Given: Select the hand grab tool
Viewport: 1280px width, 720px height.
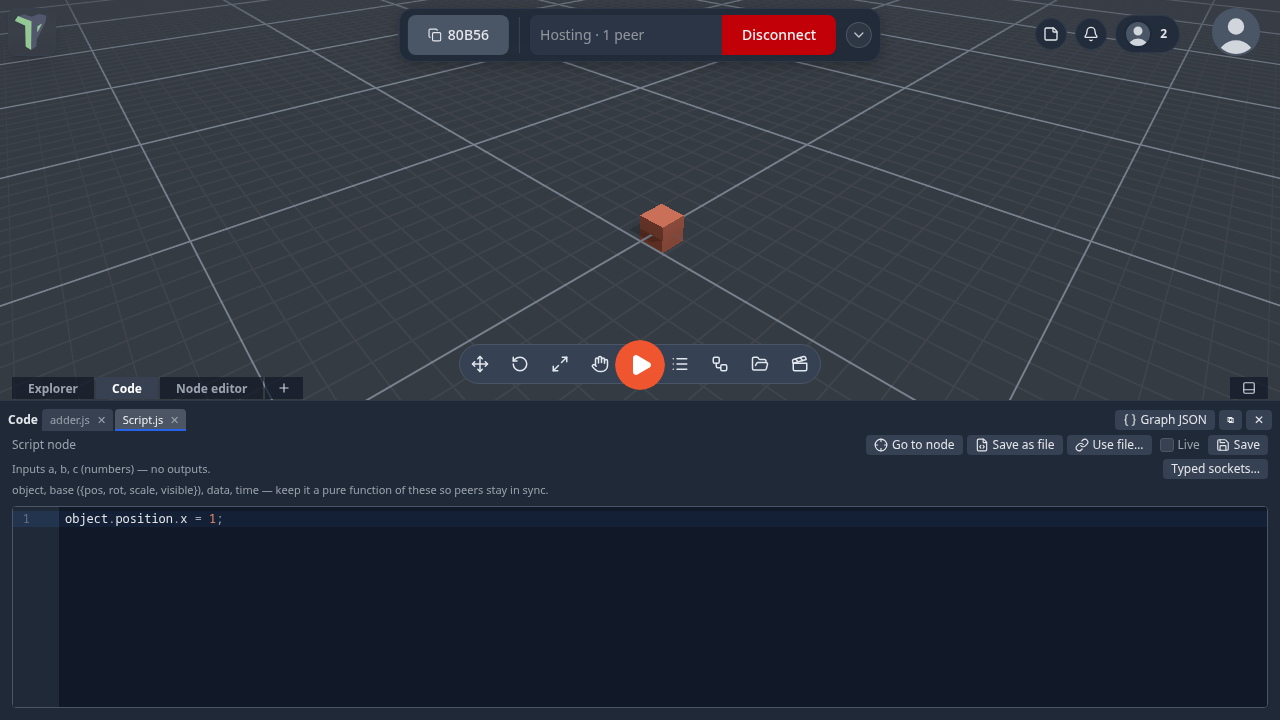Looking at the screenshot, I should pos(600,364).
